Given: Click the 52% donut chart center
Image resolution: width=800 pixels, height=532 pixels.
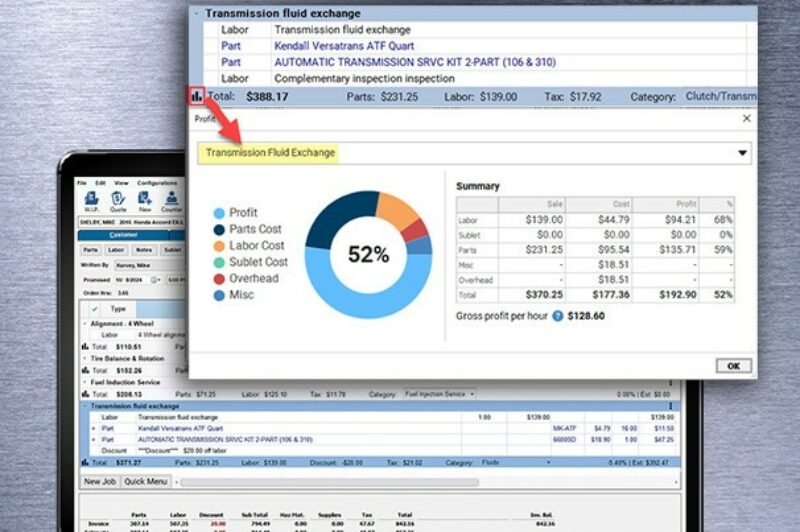Looking at the screenshot, I should [368, 254].
